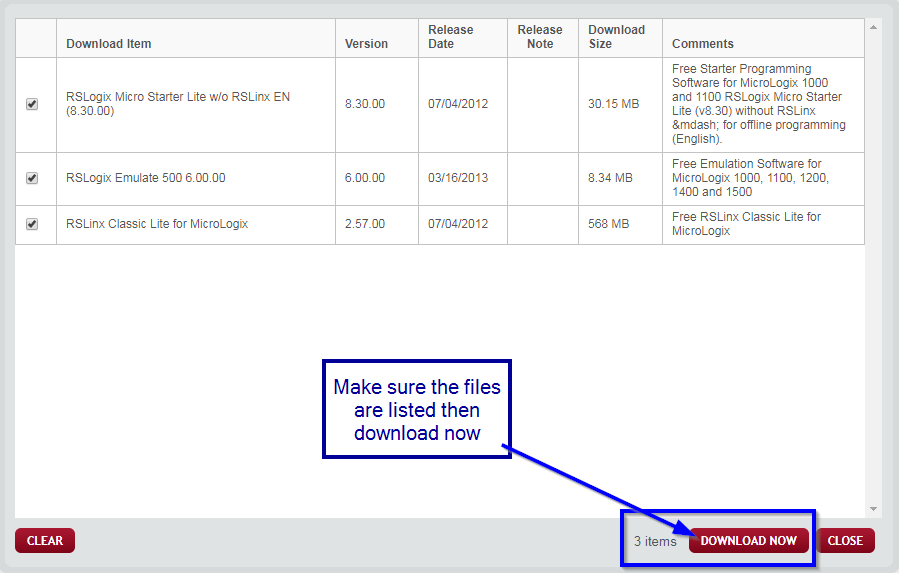Click version value 8.30.00

point(365,104)
